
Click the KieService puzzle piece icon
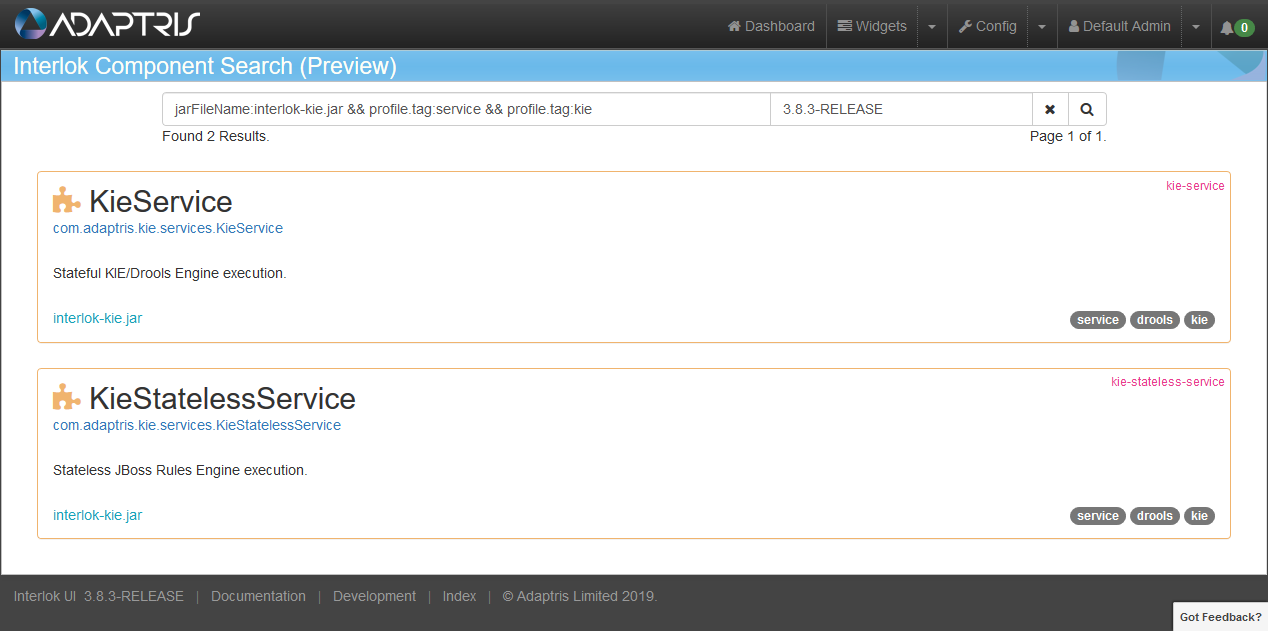66,200
